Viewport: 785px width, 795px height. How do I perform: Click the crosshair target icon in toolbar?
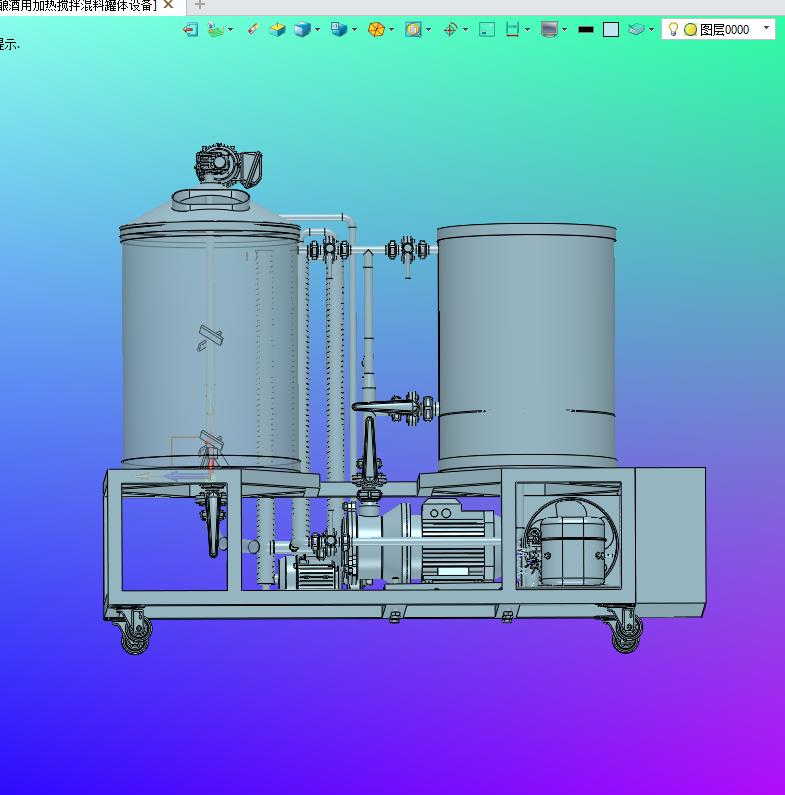[450, 30]
